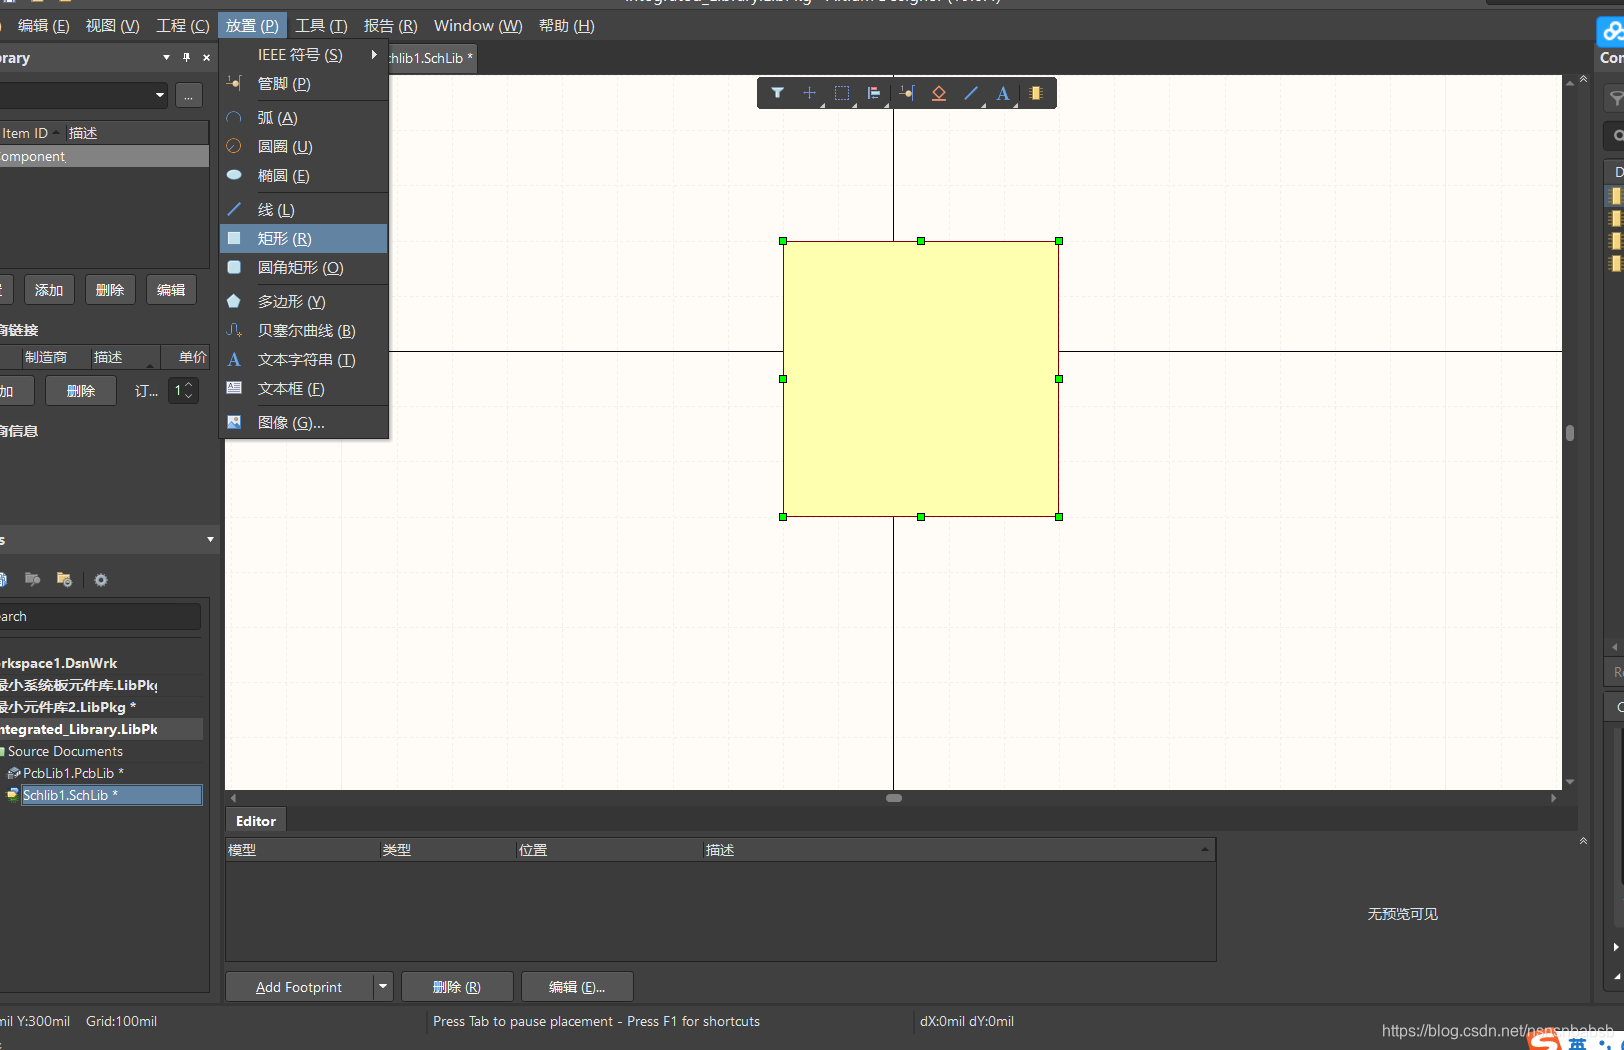The image size is (1624, 1050).
Task: Select 管脚 (P) menu entry
Action: click(304, 84)
